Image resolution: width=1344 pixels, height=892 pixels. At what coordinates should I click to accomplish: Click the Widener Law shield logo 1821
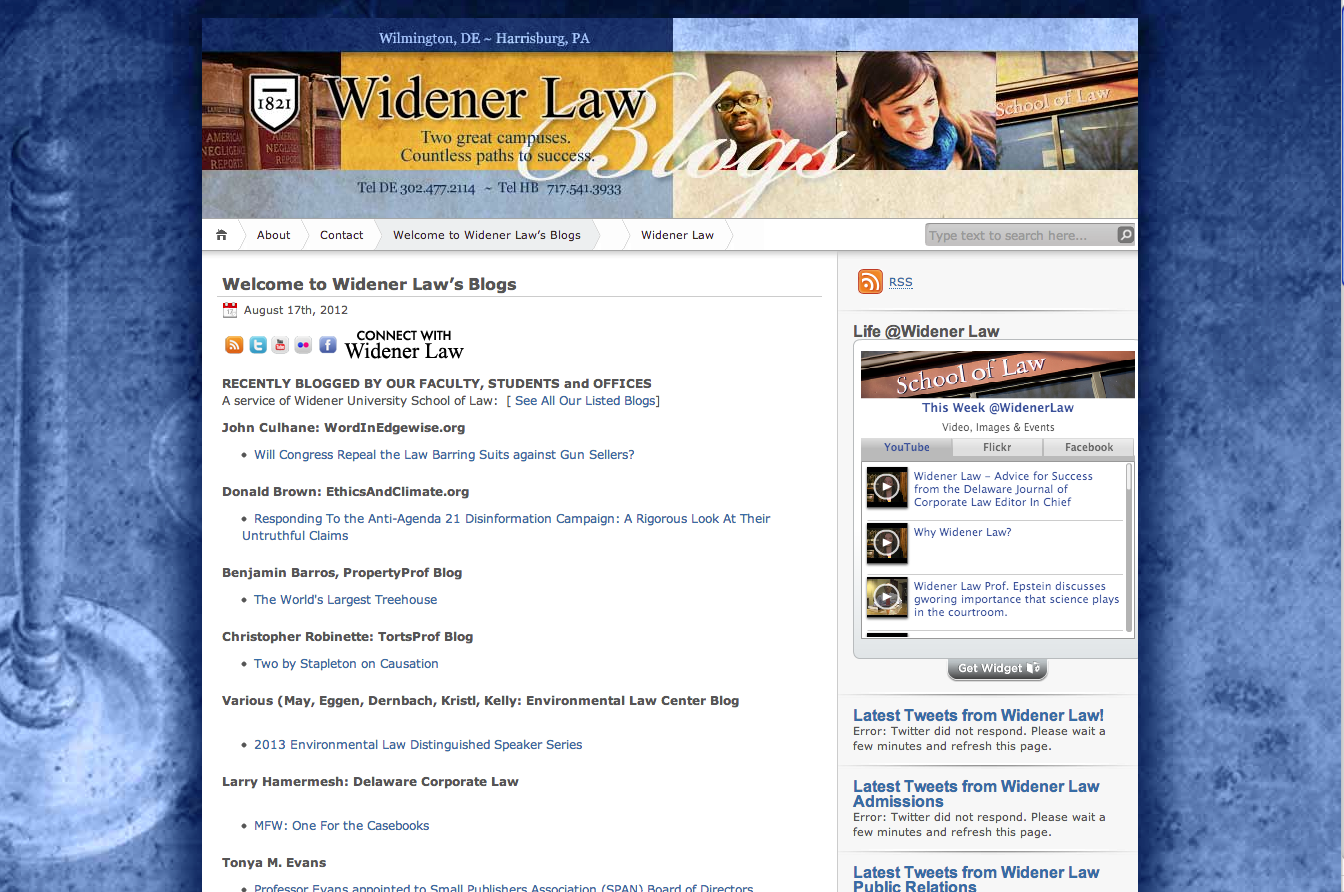click(x=273, y=105)
